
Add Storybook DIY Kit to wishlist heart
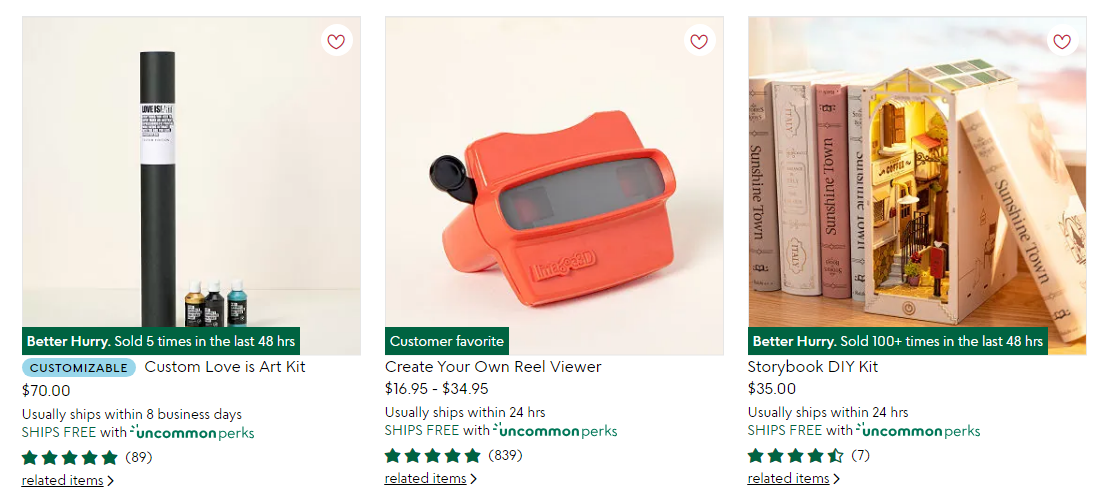pos(1063,41)
